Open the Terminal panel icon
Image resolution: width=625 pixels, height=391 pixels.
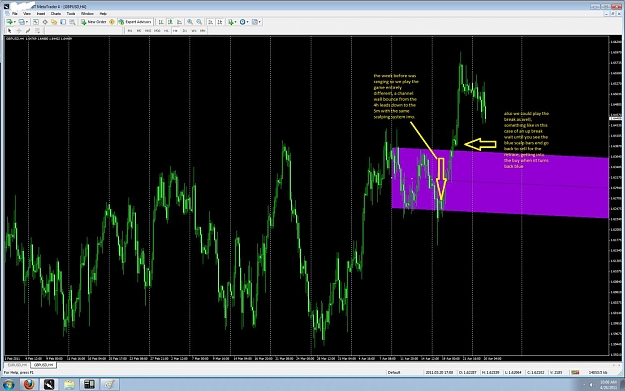click(x=63, y=22)
